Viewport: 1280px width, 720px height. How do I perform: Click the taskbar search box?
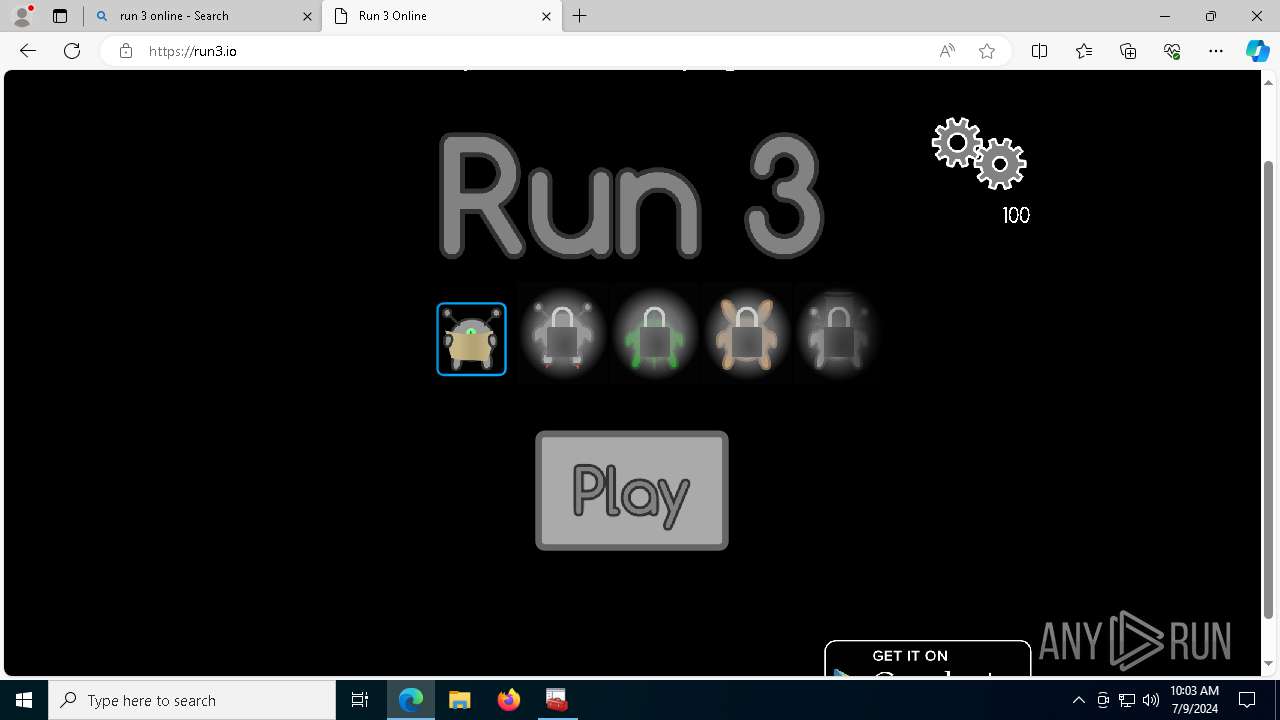click(192, 700)
